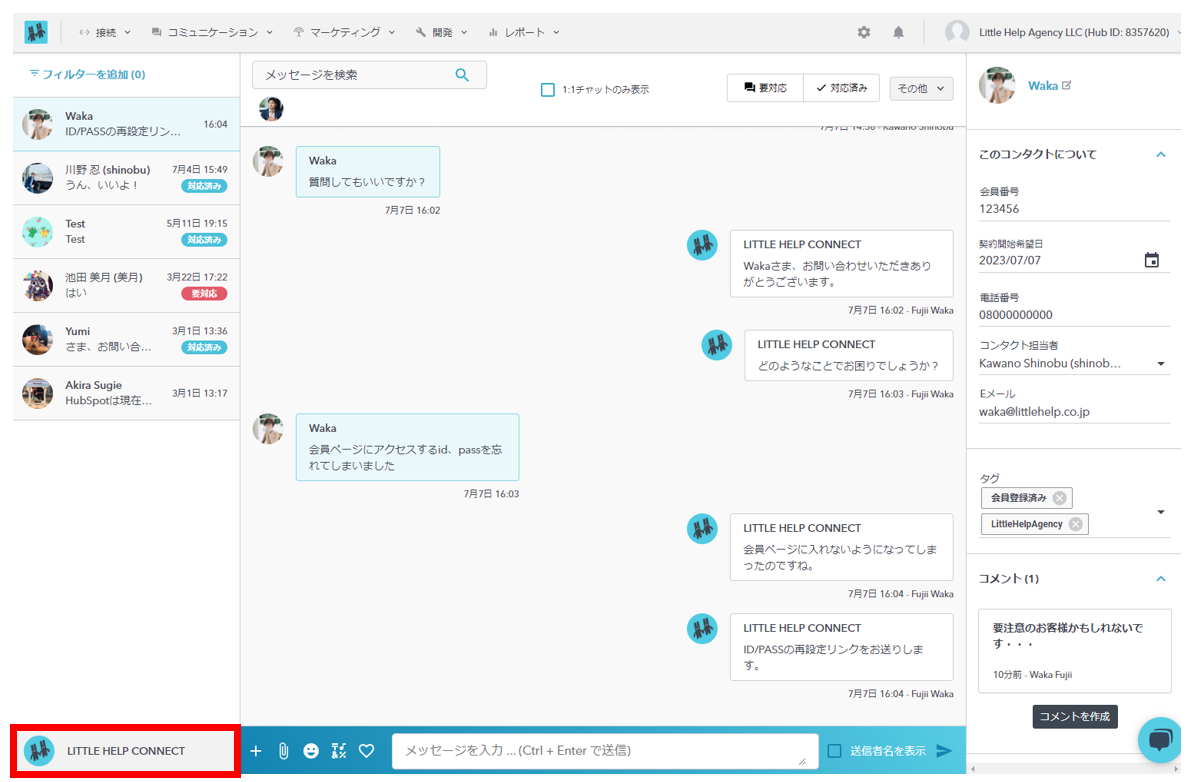Open notifications bell icon
The width and height of the screenshot is (1191, 782).
point(898,32)
